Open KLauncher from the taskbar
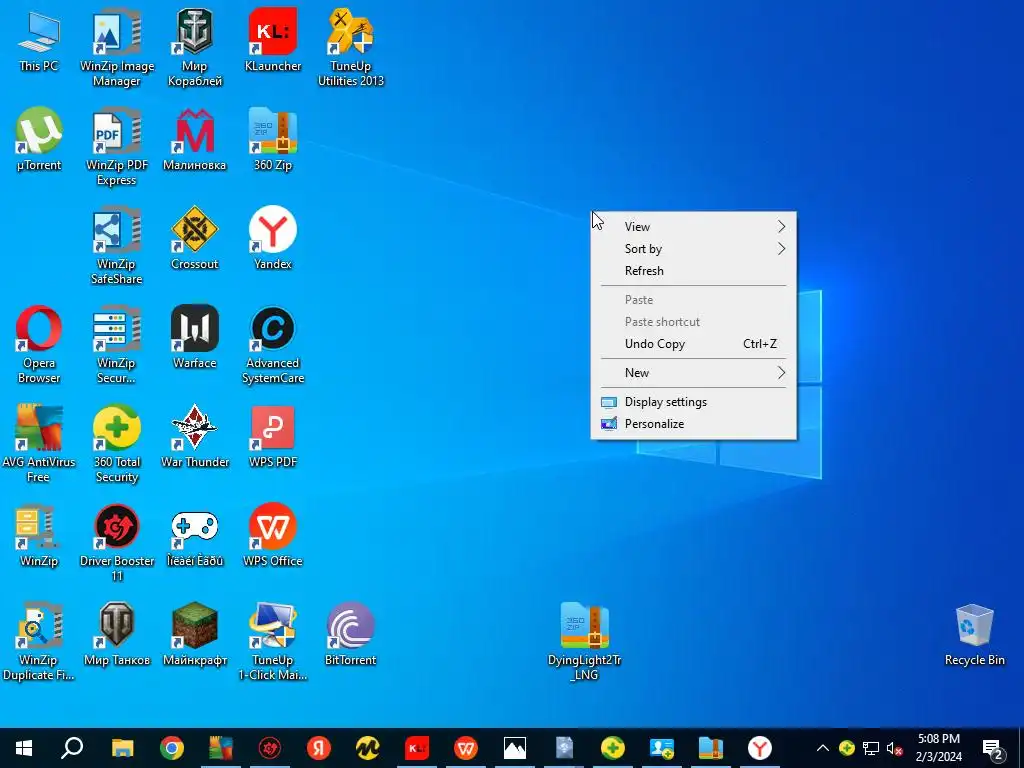Viewport: 1024px width, 768px height. click(417, 748)
